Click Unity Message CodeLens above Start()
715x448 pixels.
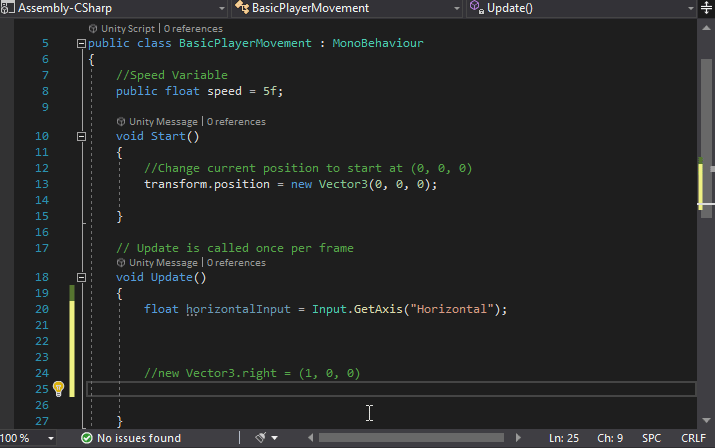(x=163, y=122)
